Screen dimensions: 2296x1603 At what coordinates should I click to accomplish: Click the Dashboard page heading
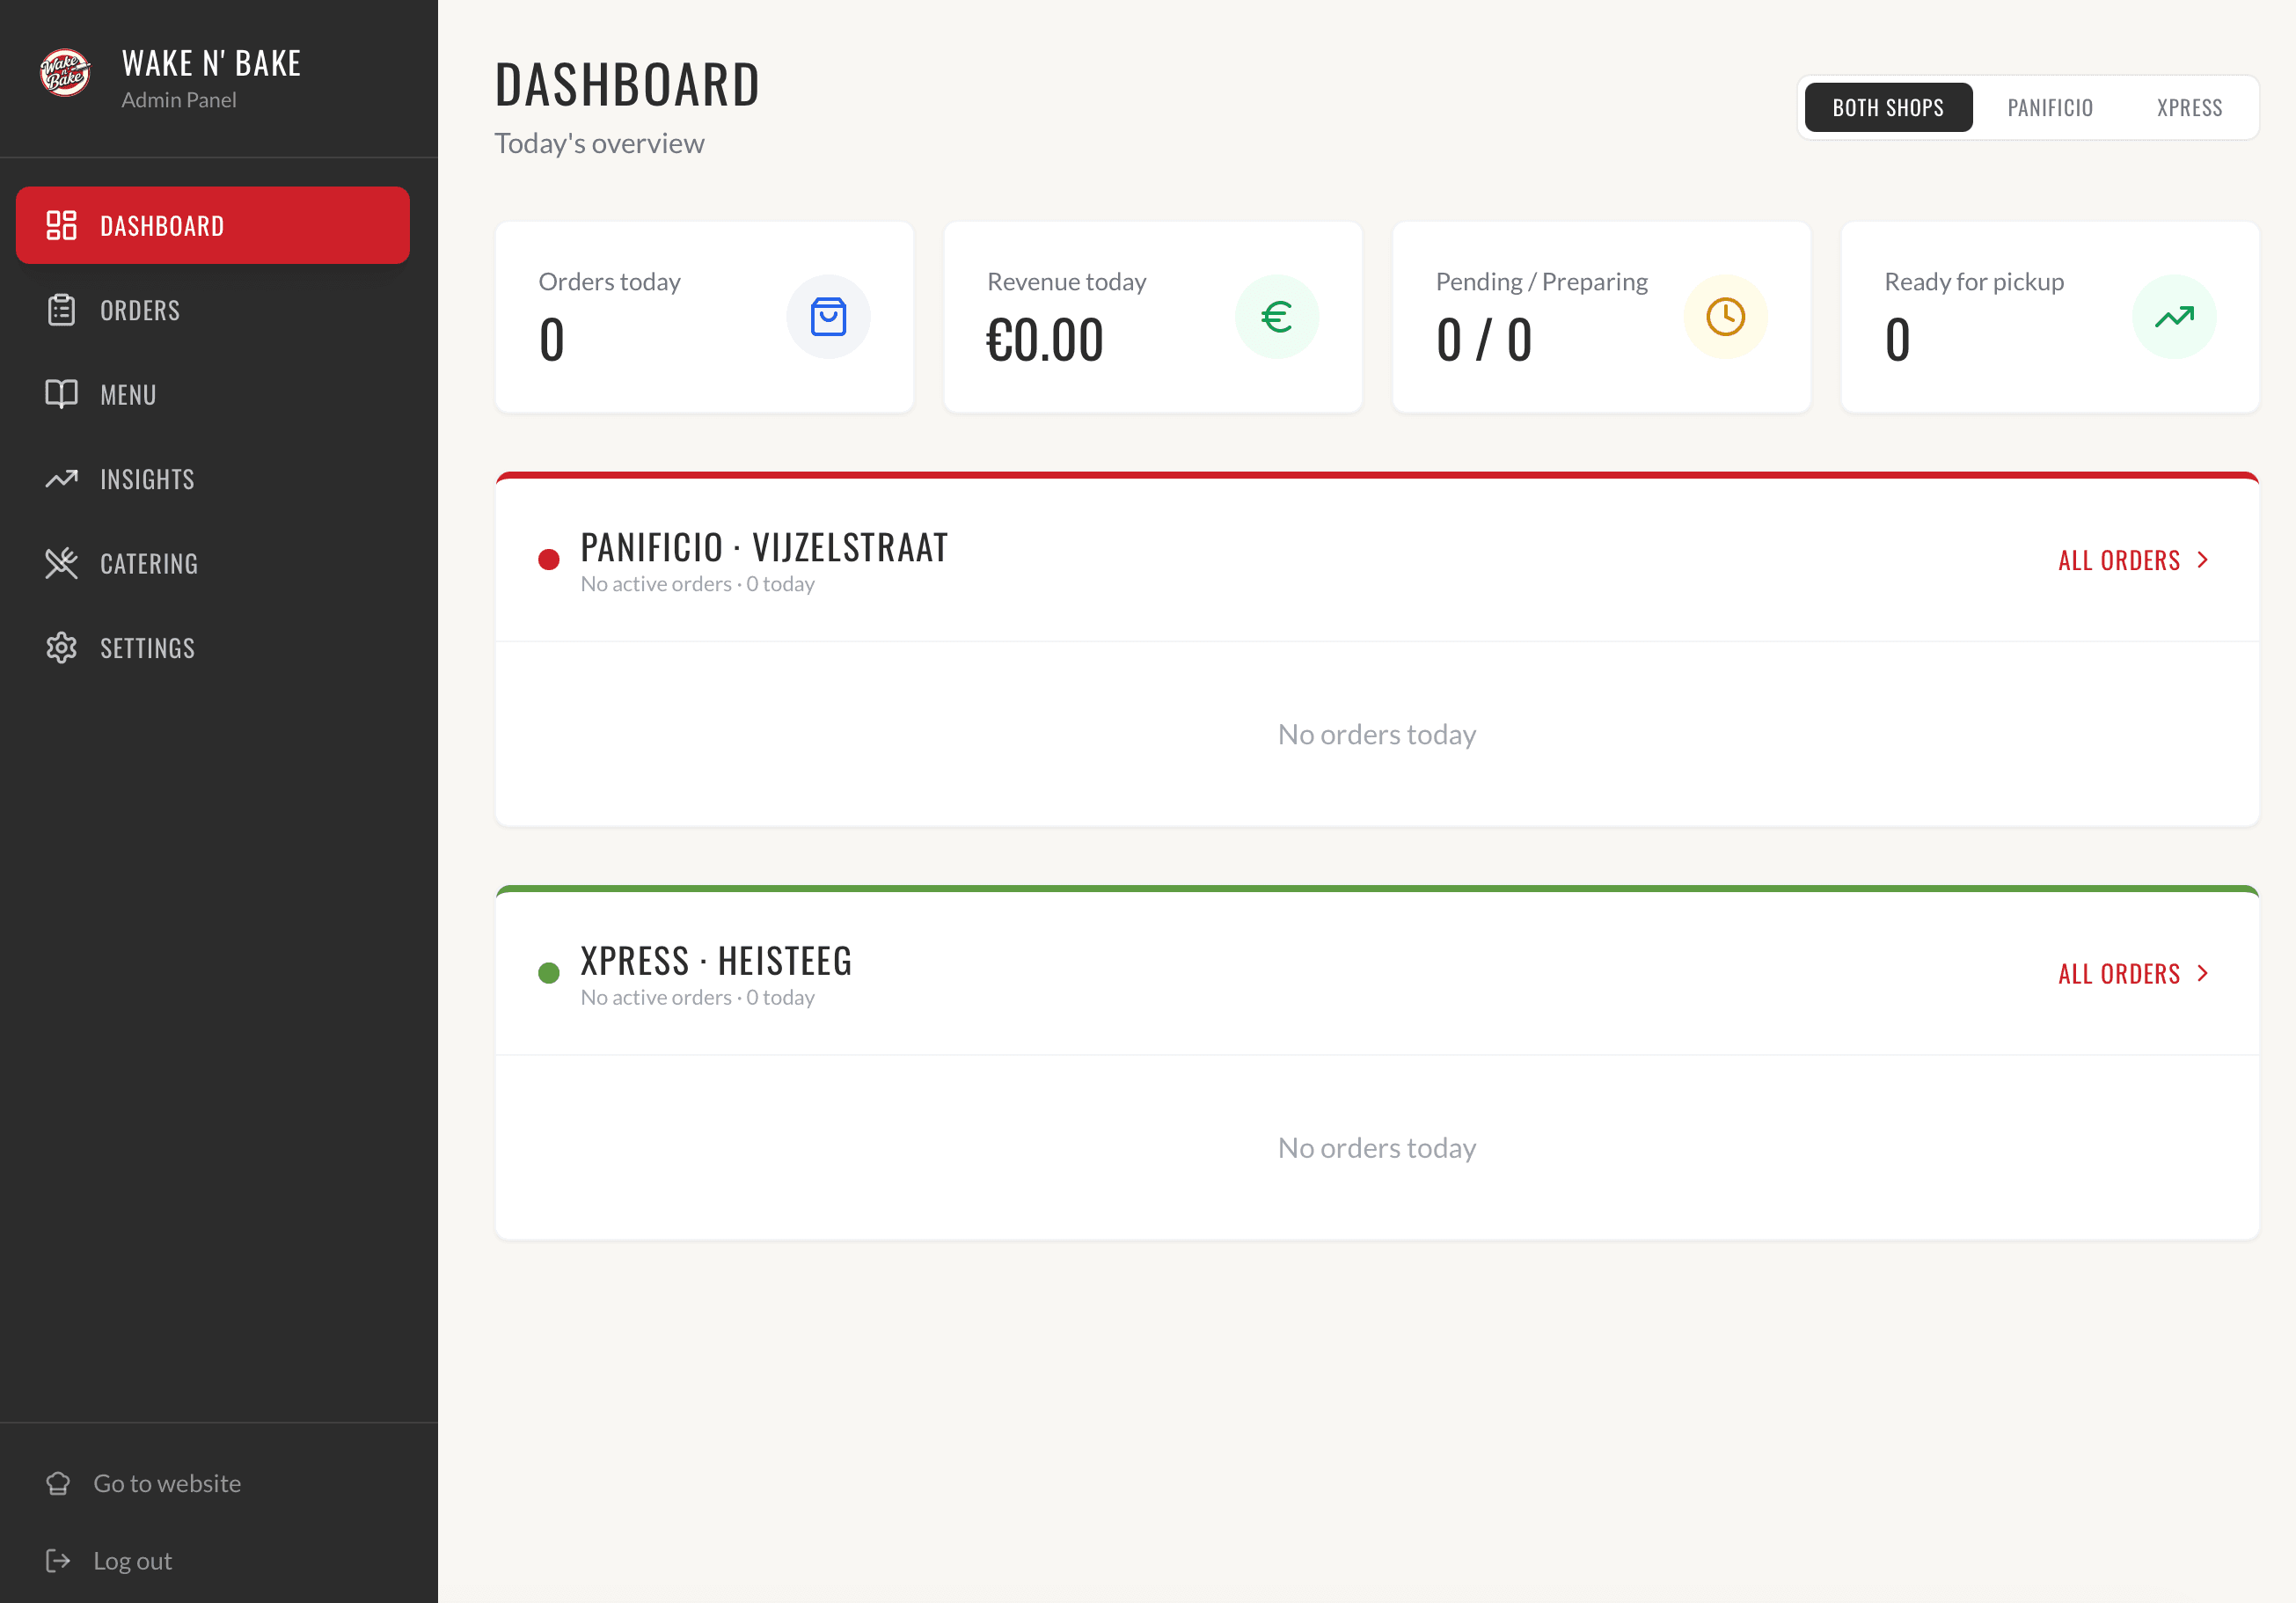[627, 84]
